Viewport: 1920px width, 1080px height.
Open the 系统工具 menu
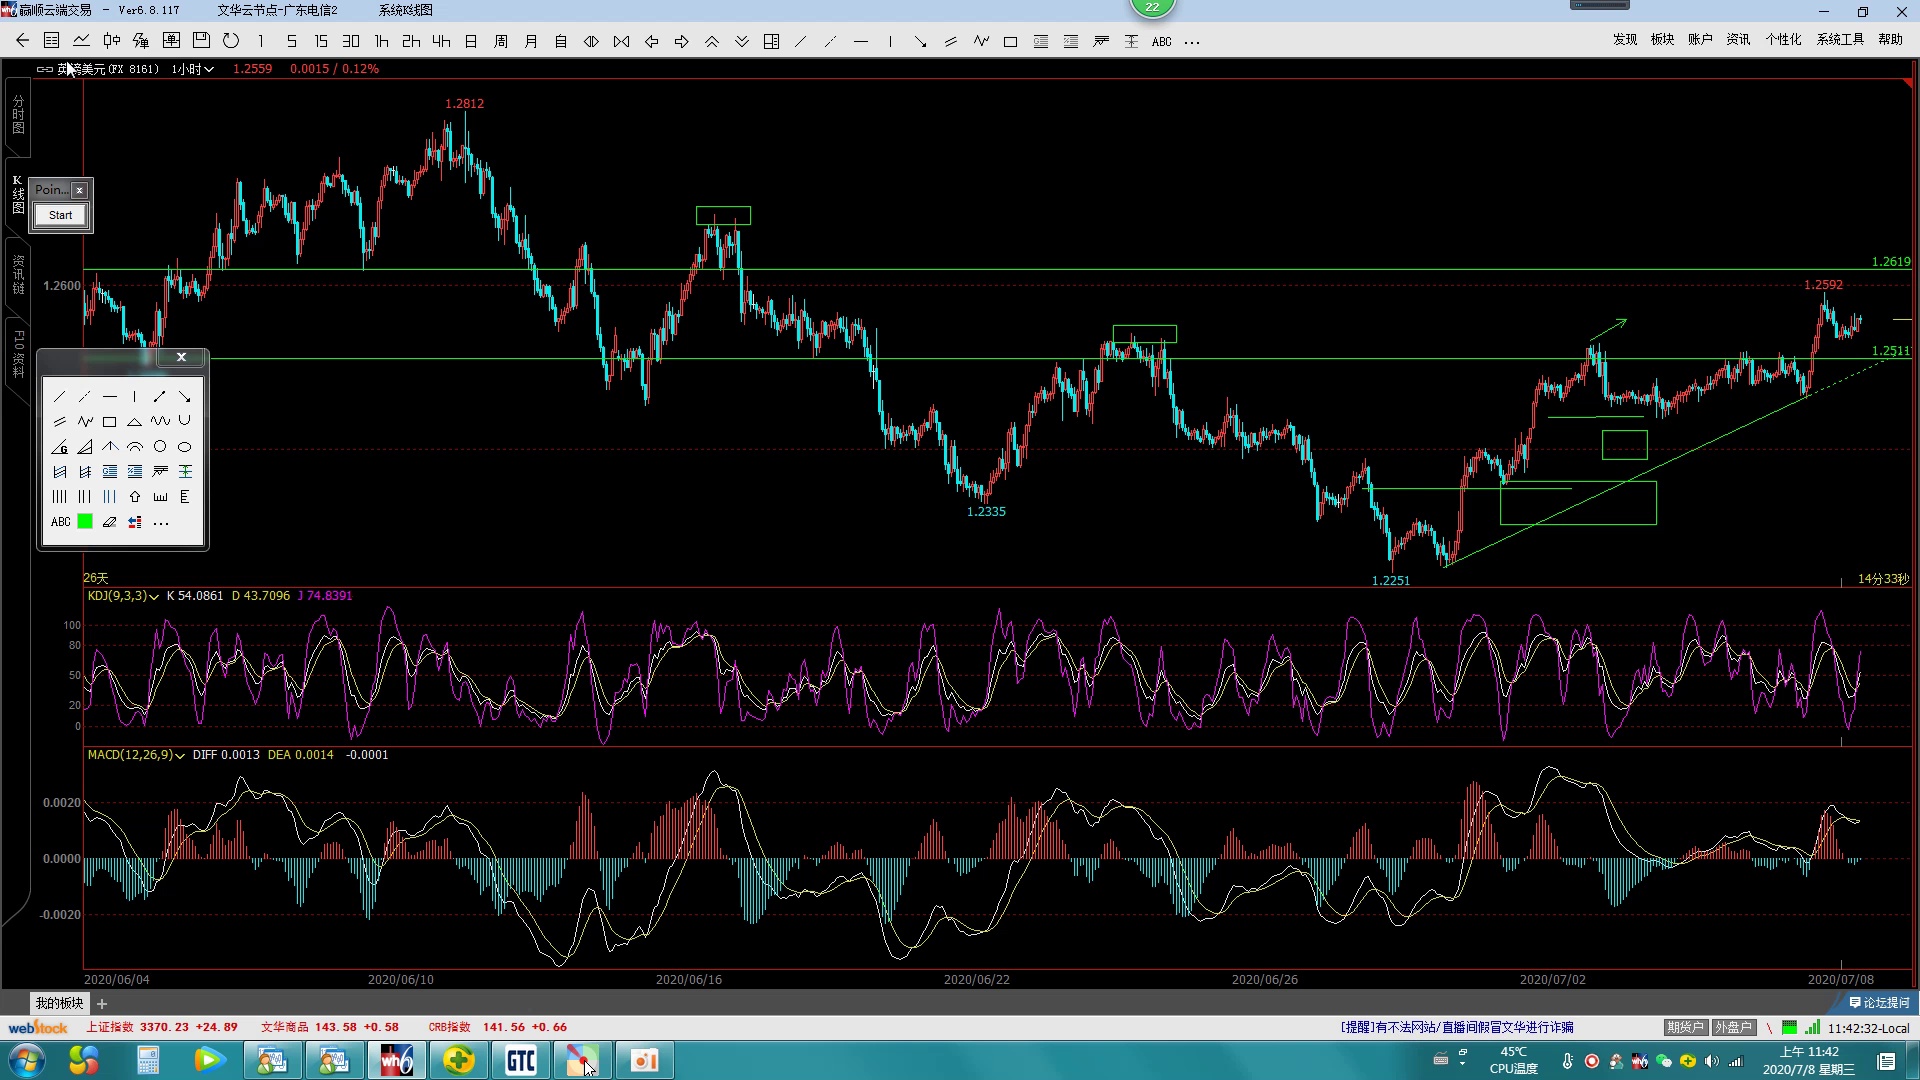tap(1840, 39)
